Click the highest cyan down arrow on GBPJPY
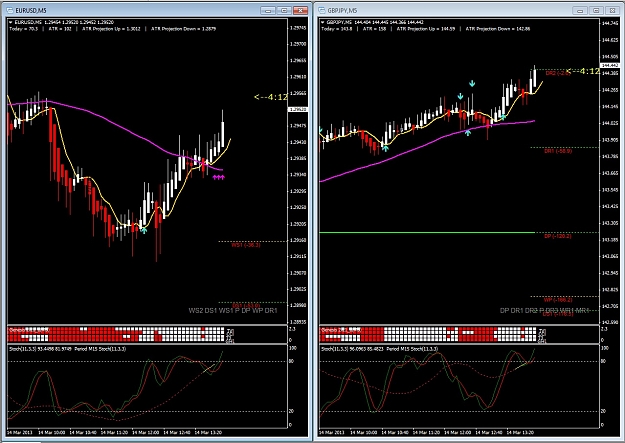625x443 pixels. tap(472, 84)
